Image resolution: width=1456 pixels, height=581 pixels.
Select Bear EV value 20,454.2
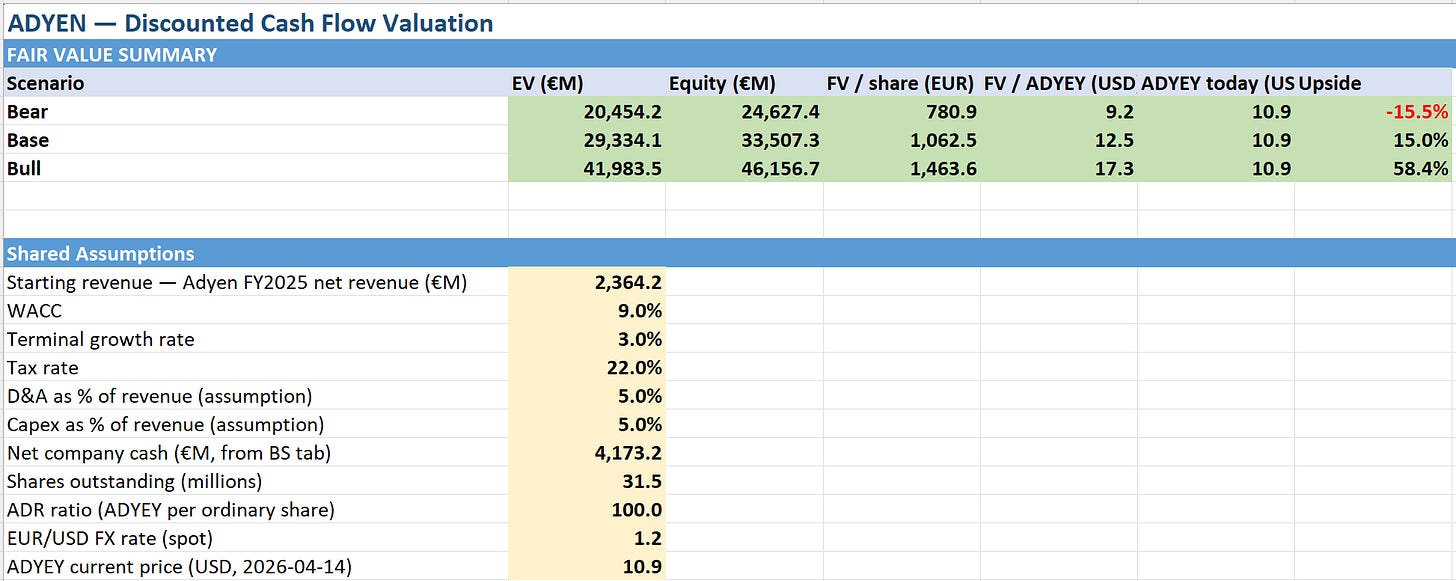587,112
